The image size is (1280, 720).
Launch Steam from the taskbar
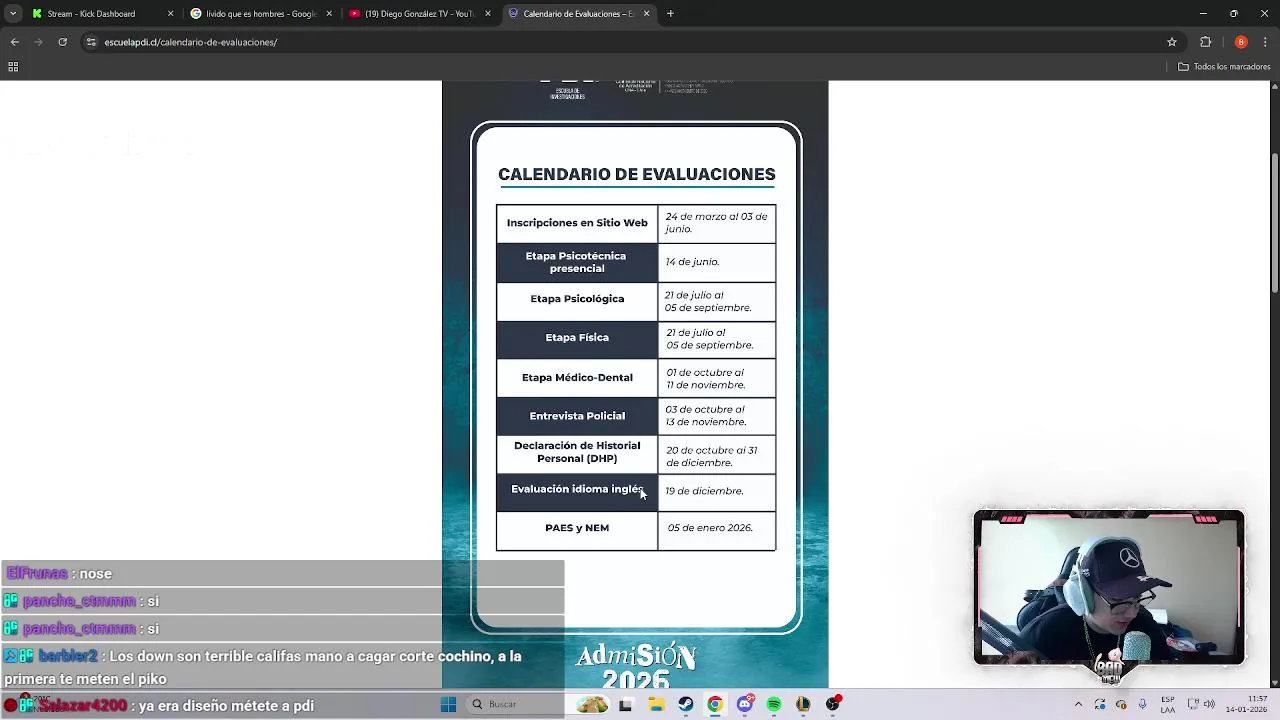tap(685, 705)
